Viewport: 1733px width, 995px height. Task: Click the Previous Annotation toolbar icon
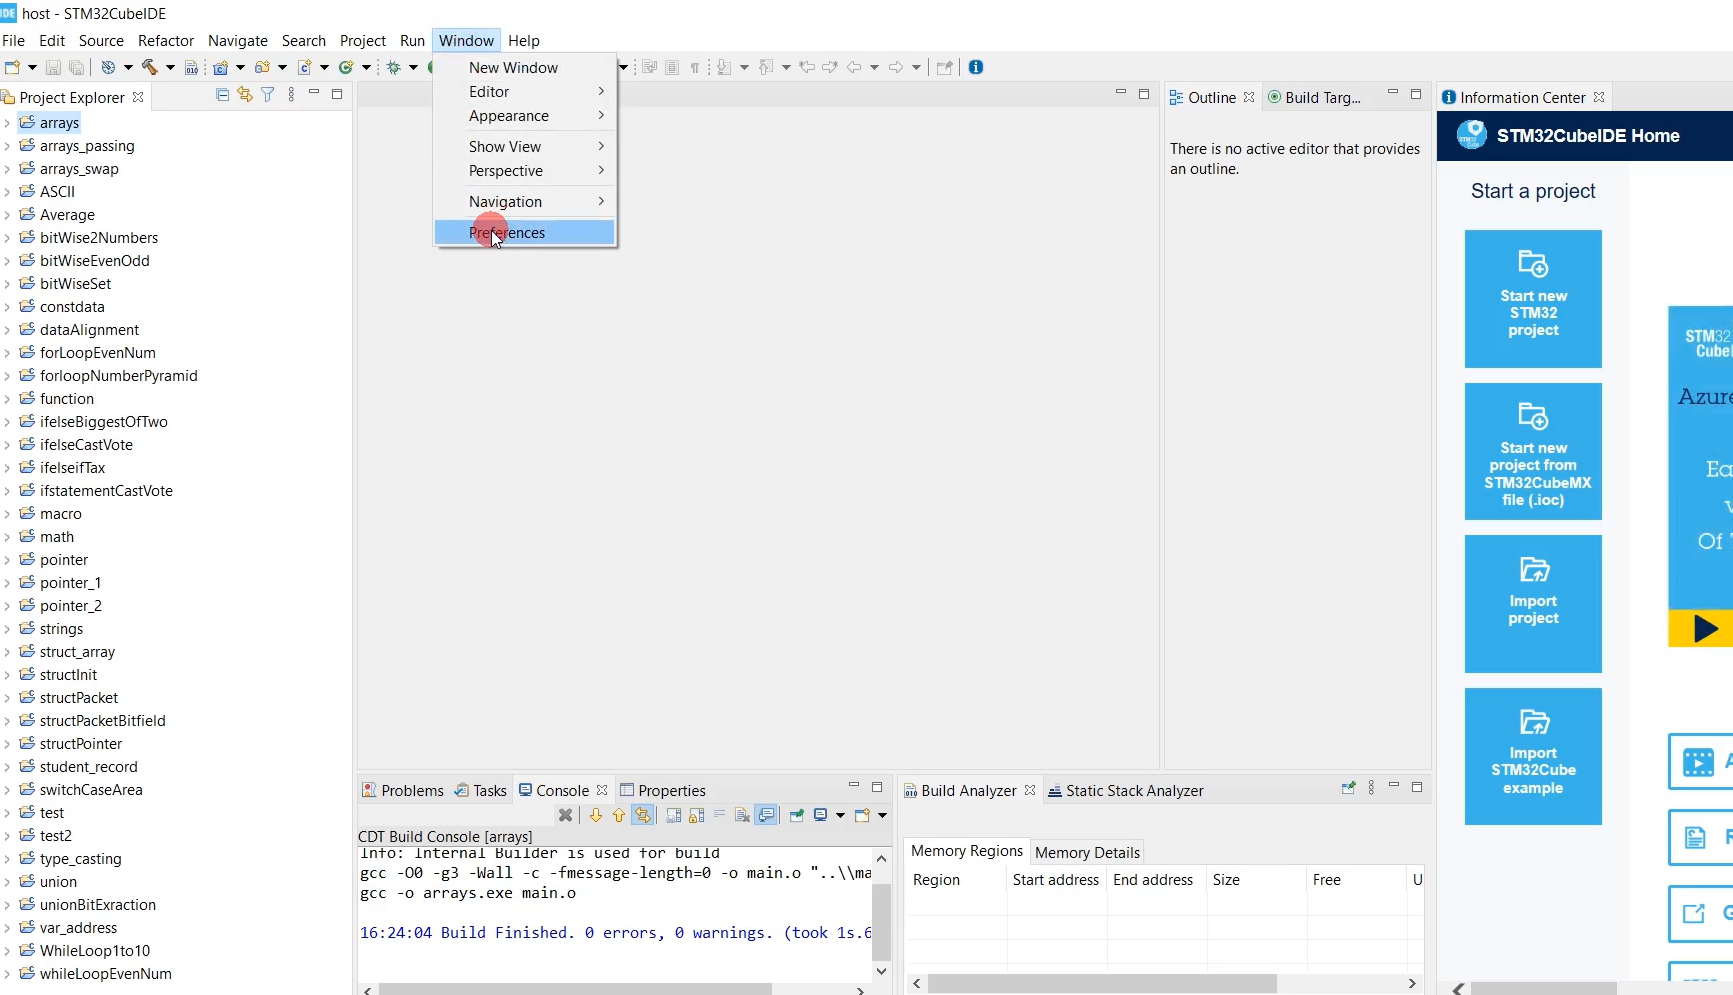click(x=766, y=67)
